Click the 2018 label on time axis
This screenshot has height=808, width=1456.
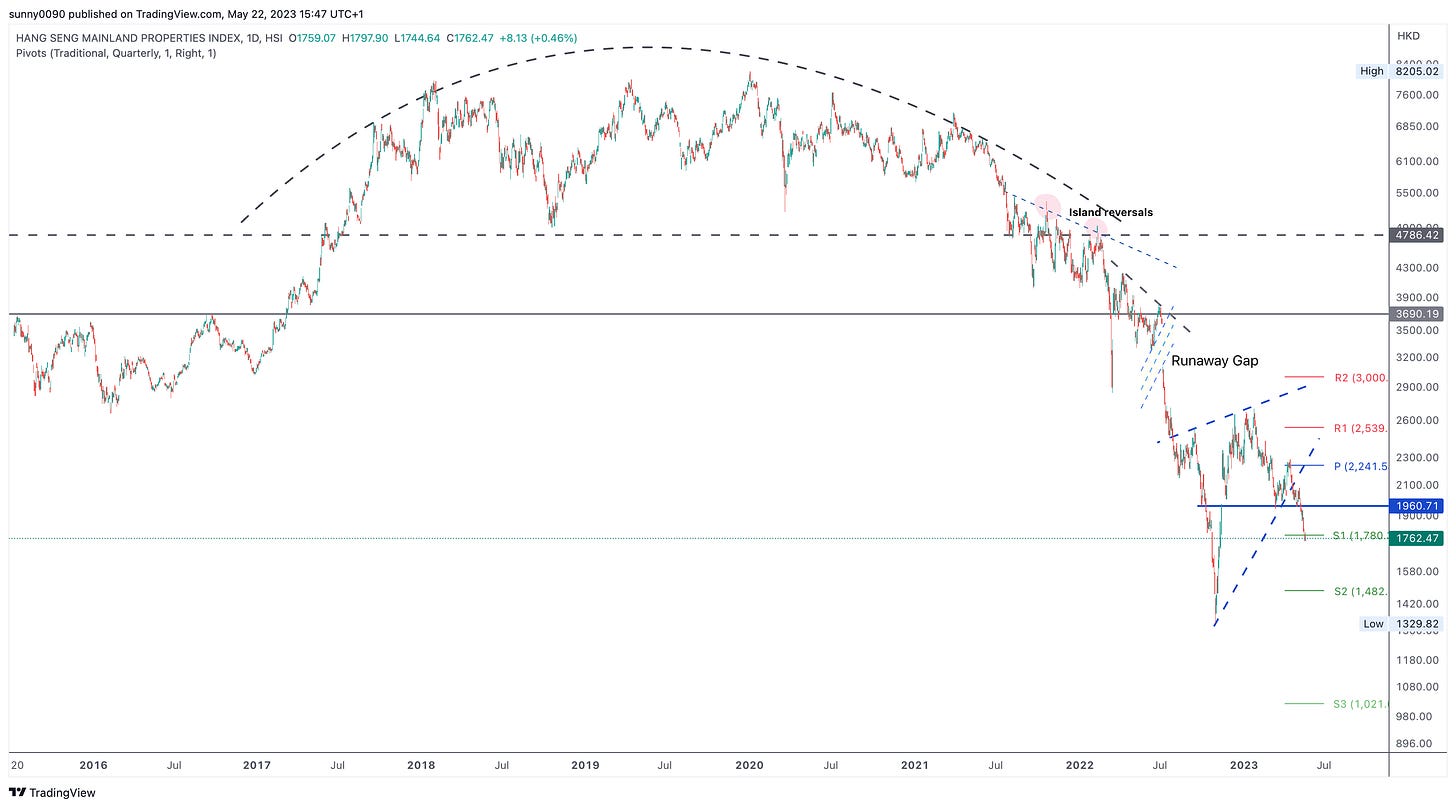pos(421,765)
